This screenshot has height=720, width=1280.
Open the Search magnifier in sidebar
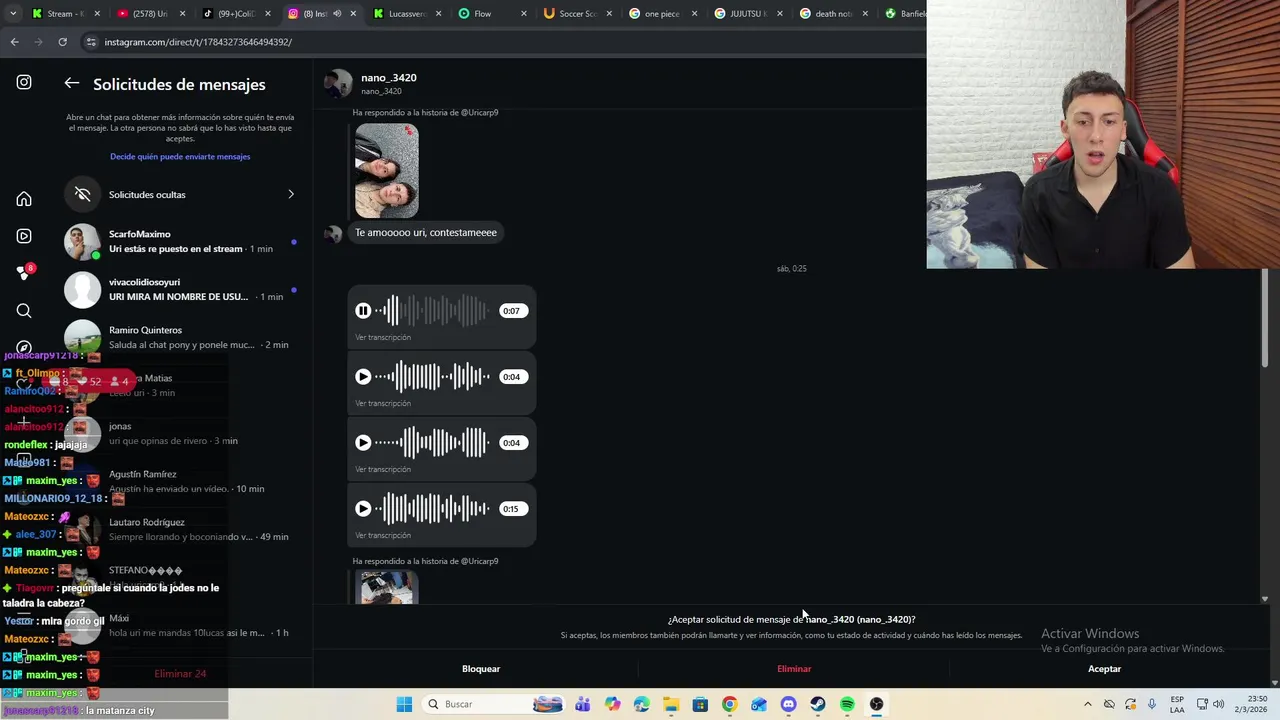pos(24,311)
